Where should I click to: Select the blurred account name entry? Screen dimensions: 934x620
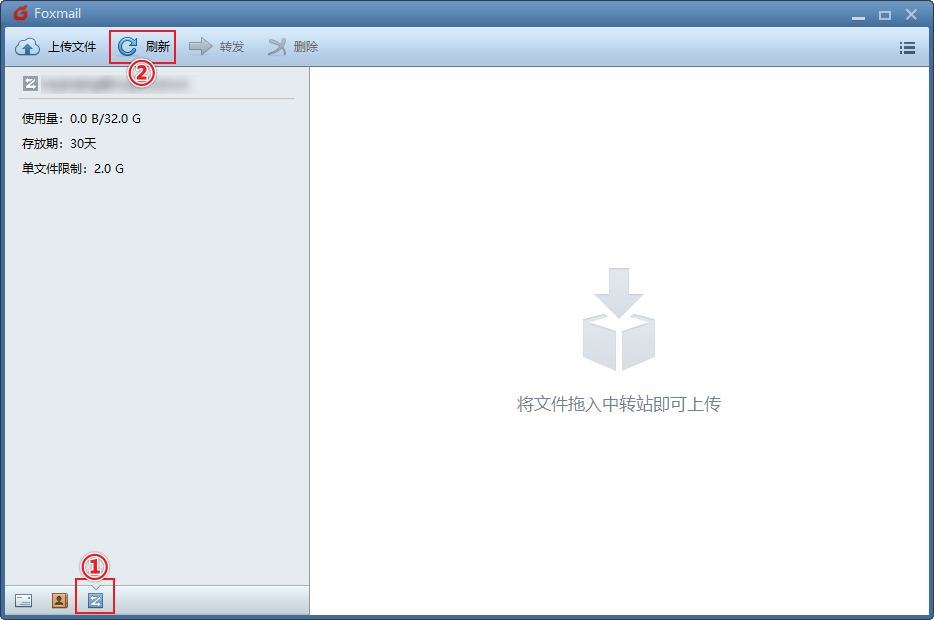115,84
